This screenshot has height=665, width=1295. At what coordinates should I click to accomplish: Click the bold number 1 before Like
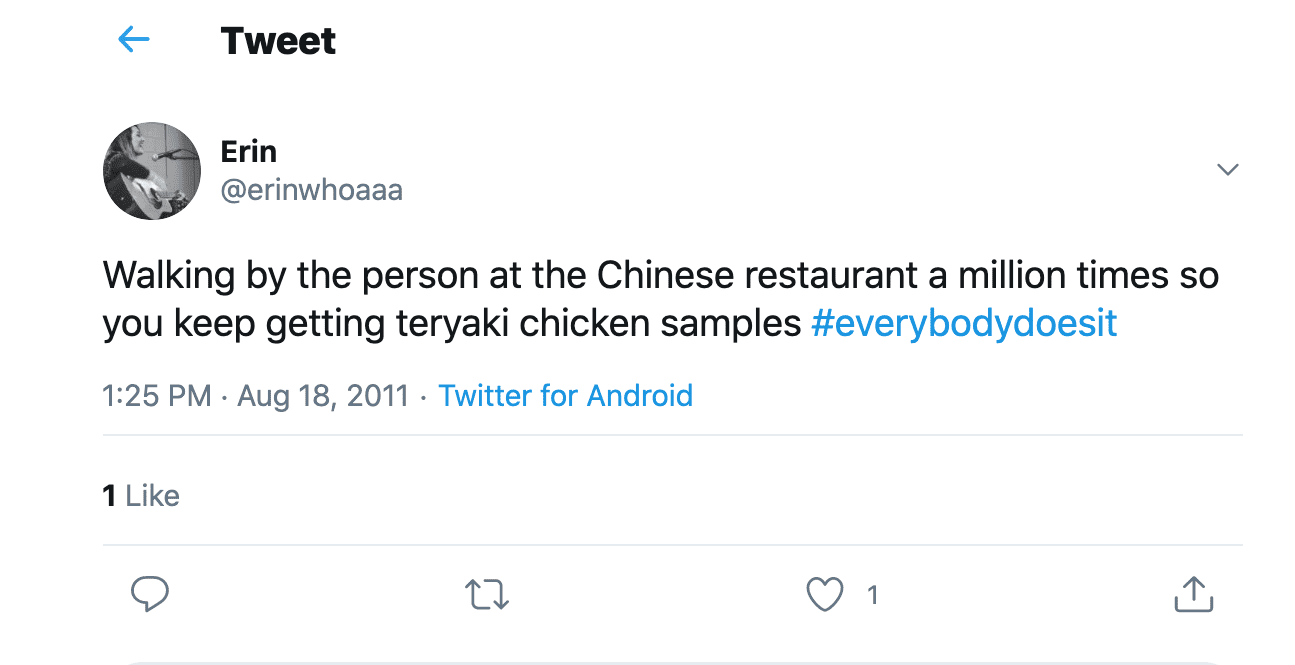coord(109,495)
